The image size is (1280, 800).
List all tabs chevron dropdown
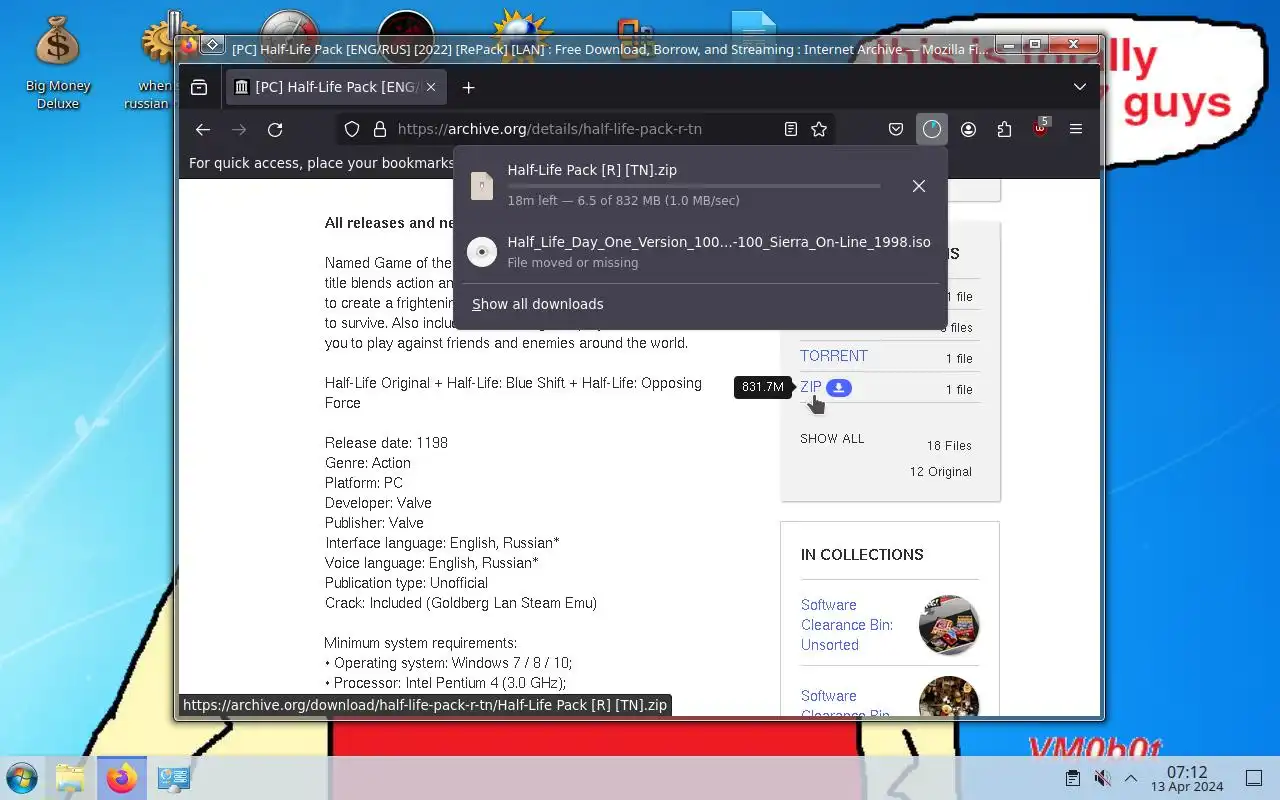1080,87
